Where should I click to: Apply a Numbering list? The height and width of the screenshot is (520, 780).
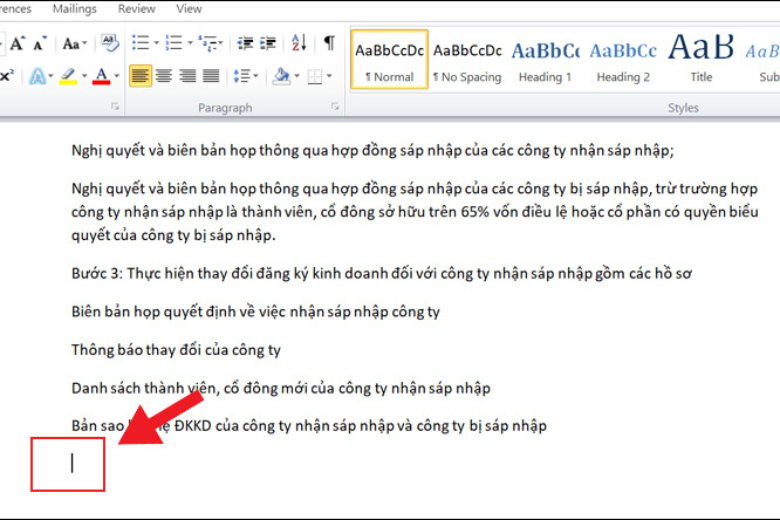[x=174, y=43]
